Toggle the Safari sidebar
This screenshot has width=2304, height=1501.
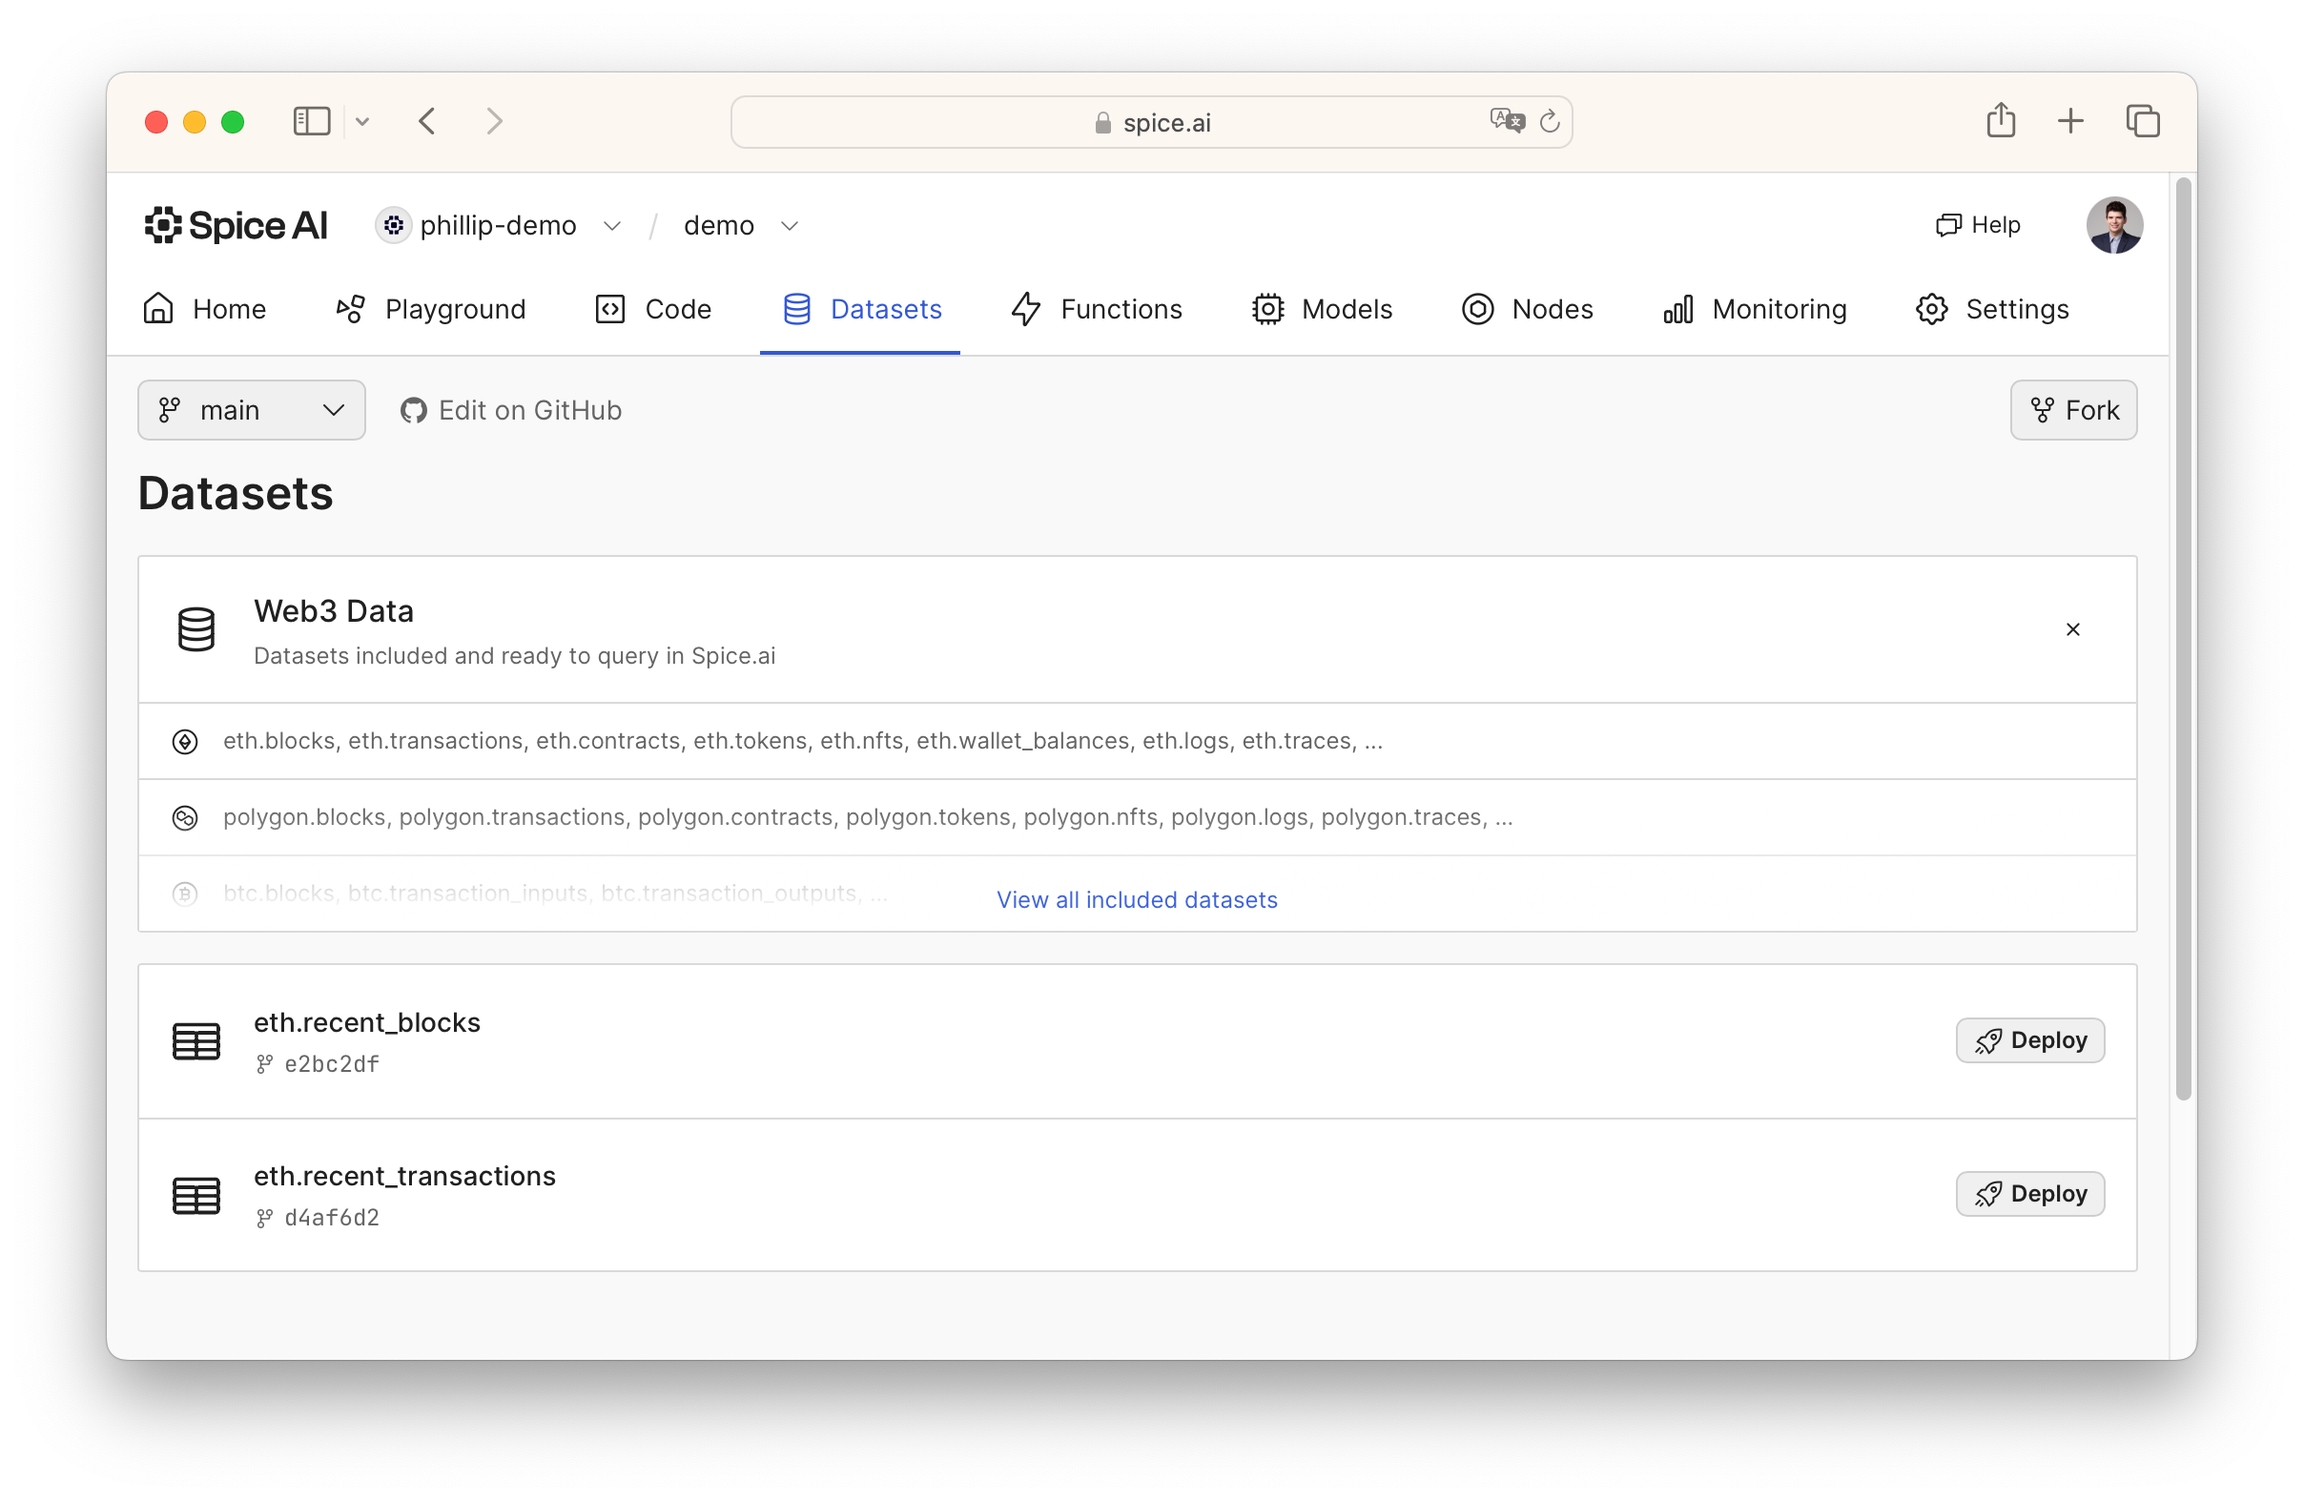311,121
